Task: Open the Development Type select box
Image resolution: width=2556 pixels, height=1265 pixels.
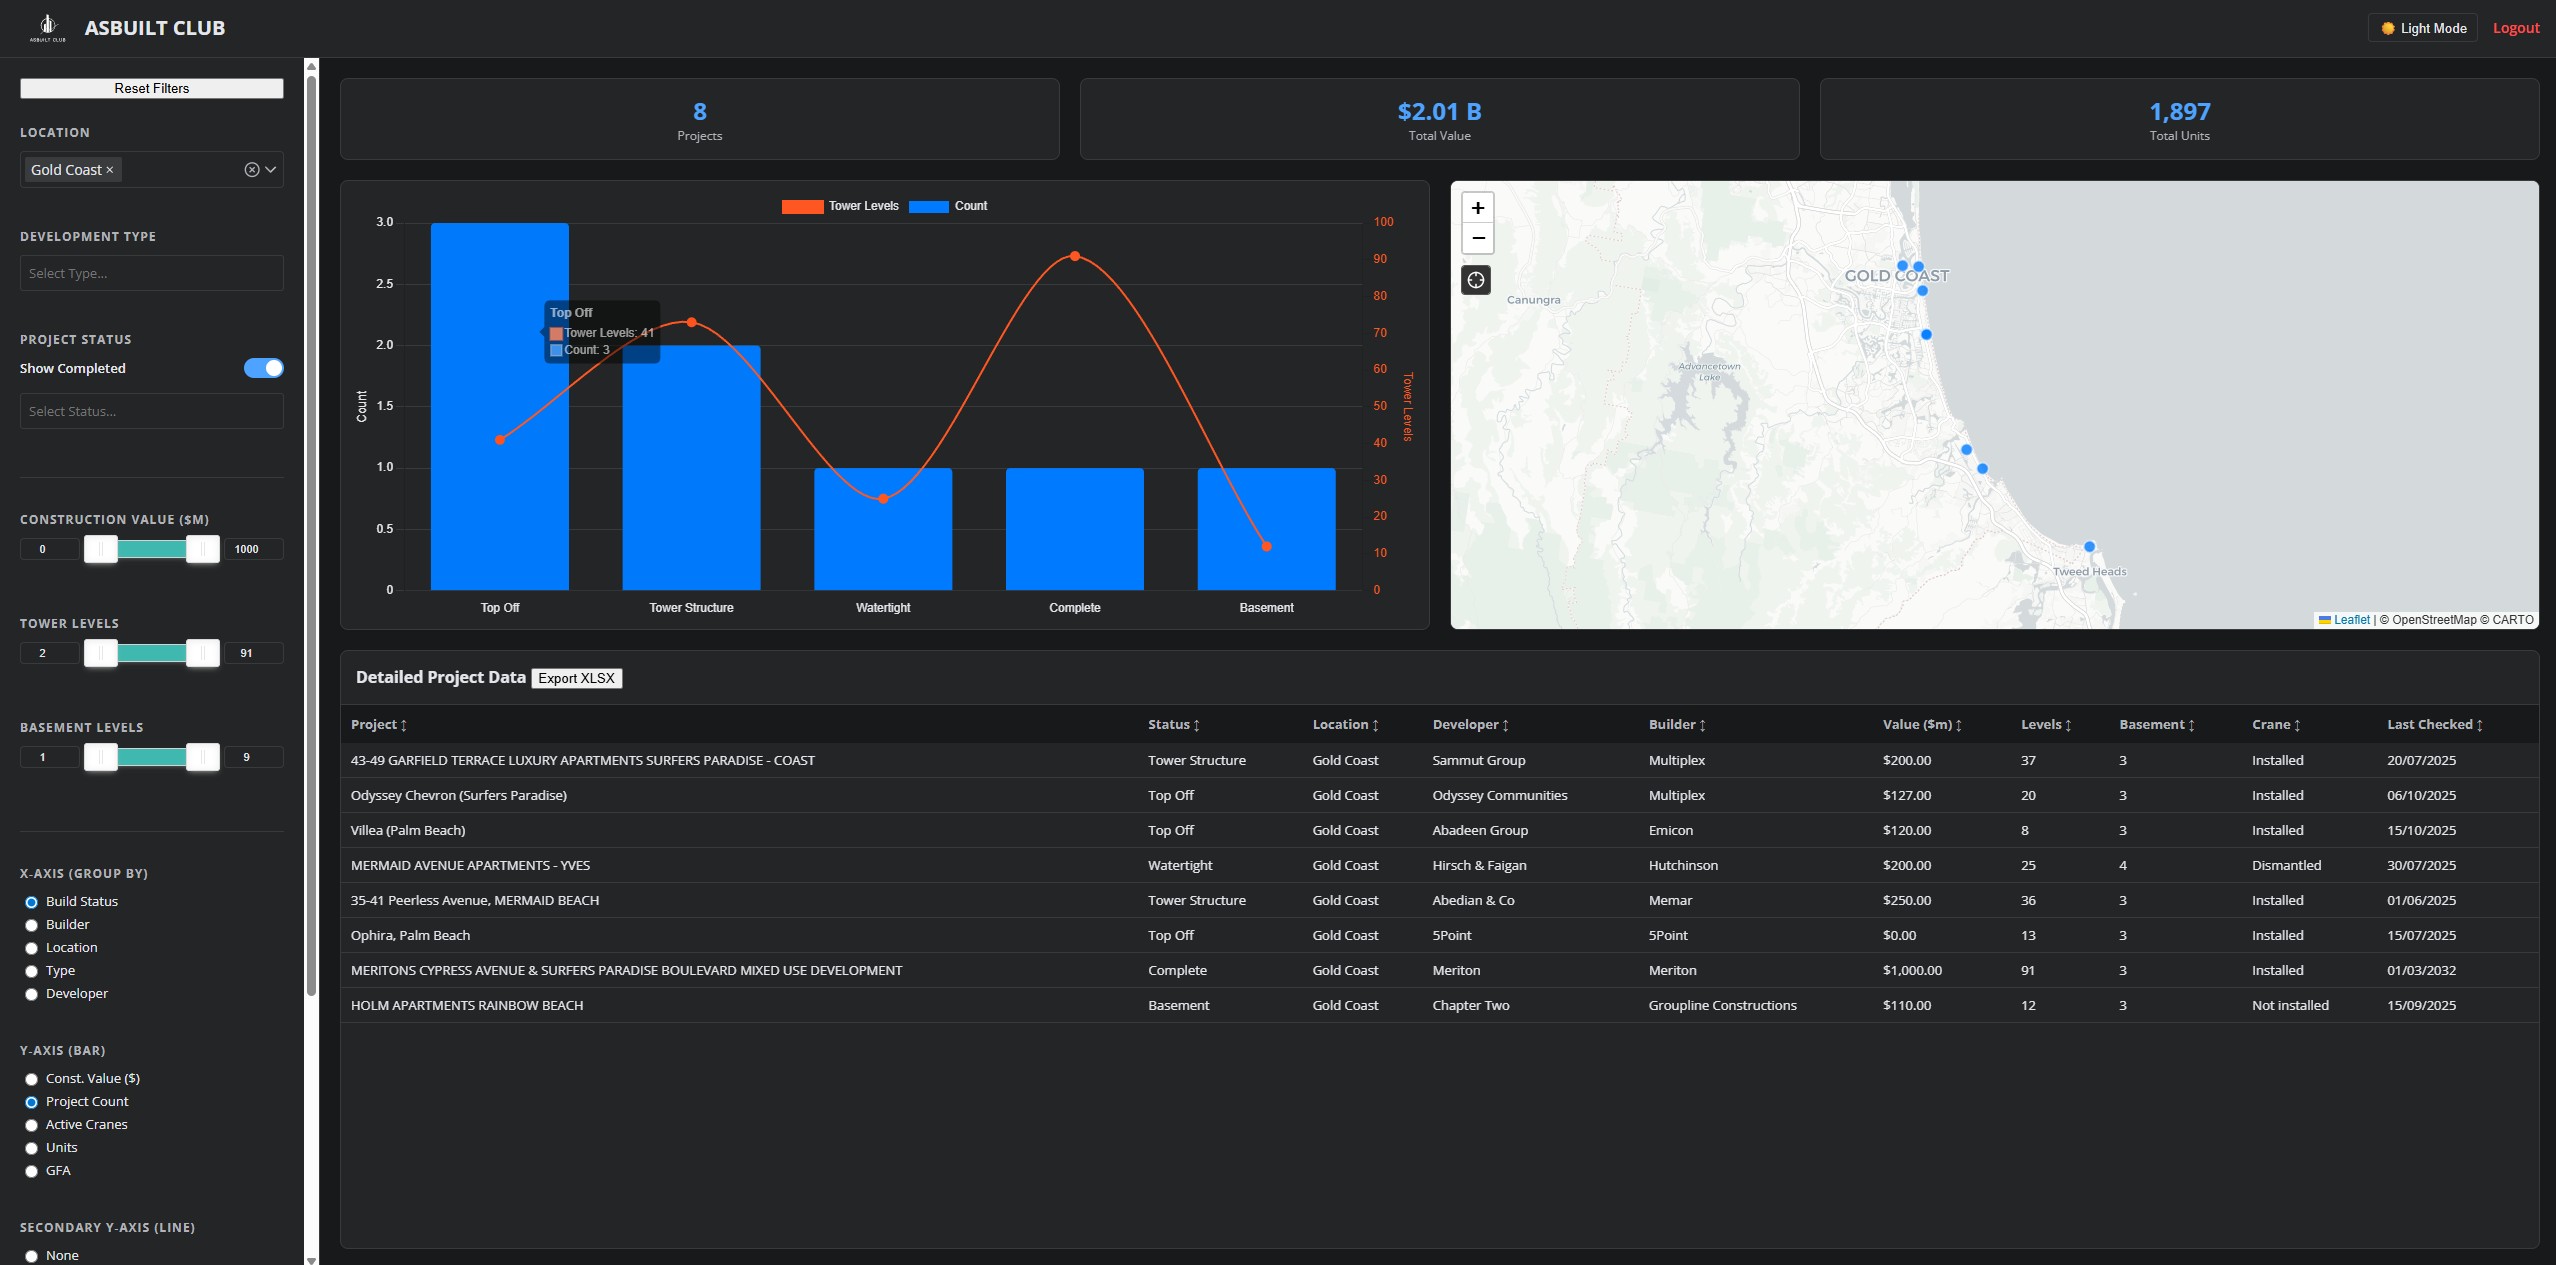Action: [152, 273]
